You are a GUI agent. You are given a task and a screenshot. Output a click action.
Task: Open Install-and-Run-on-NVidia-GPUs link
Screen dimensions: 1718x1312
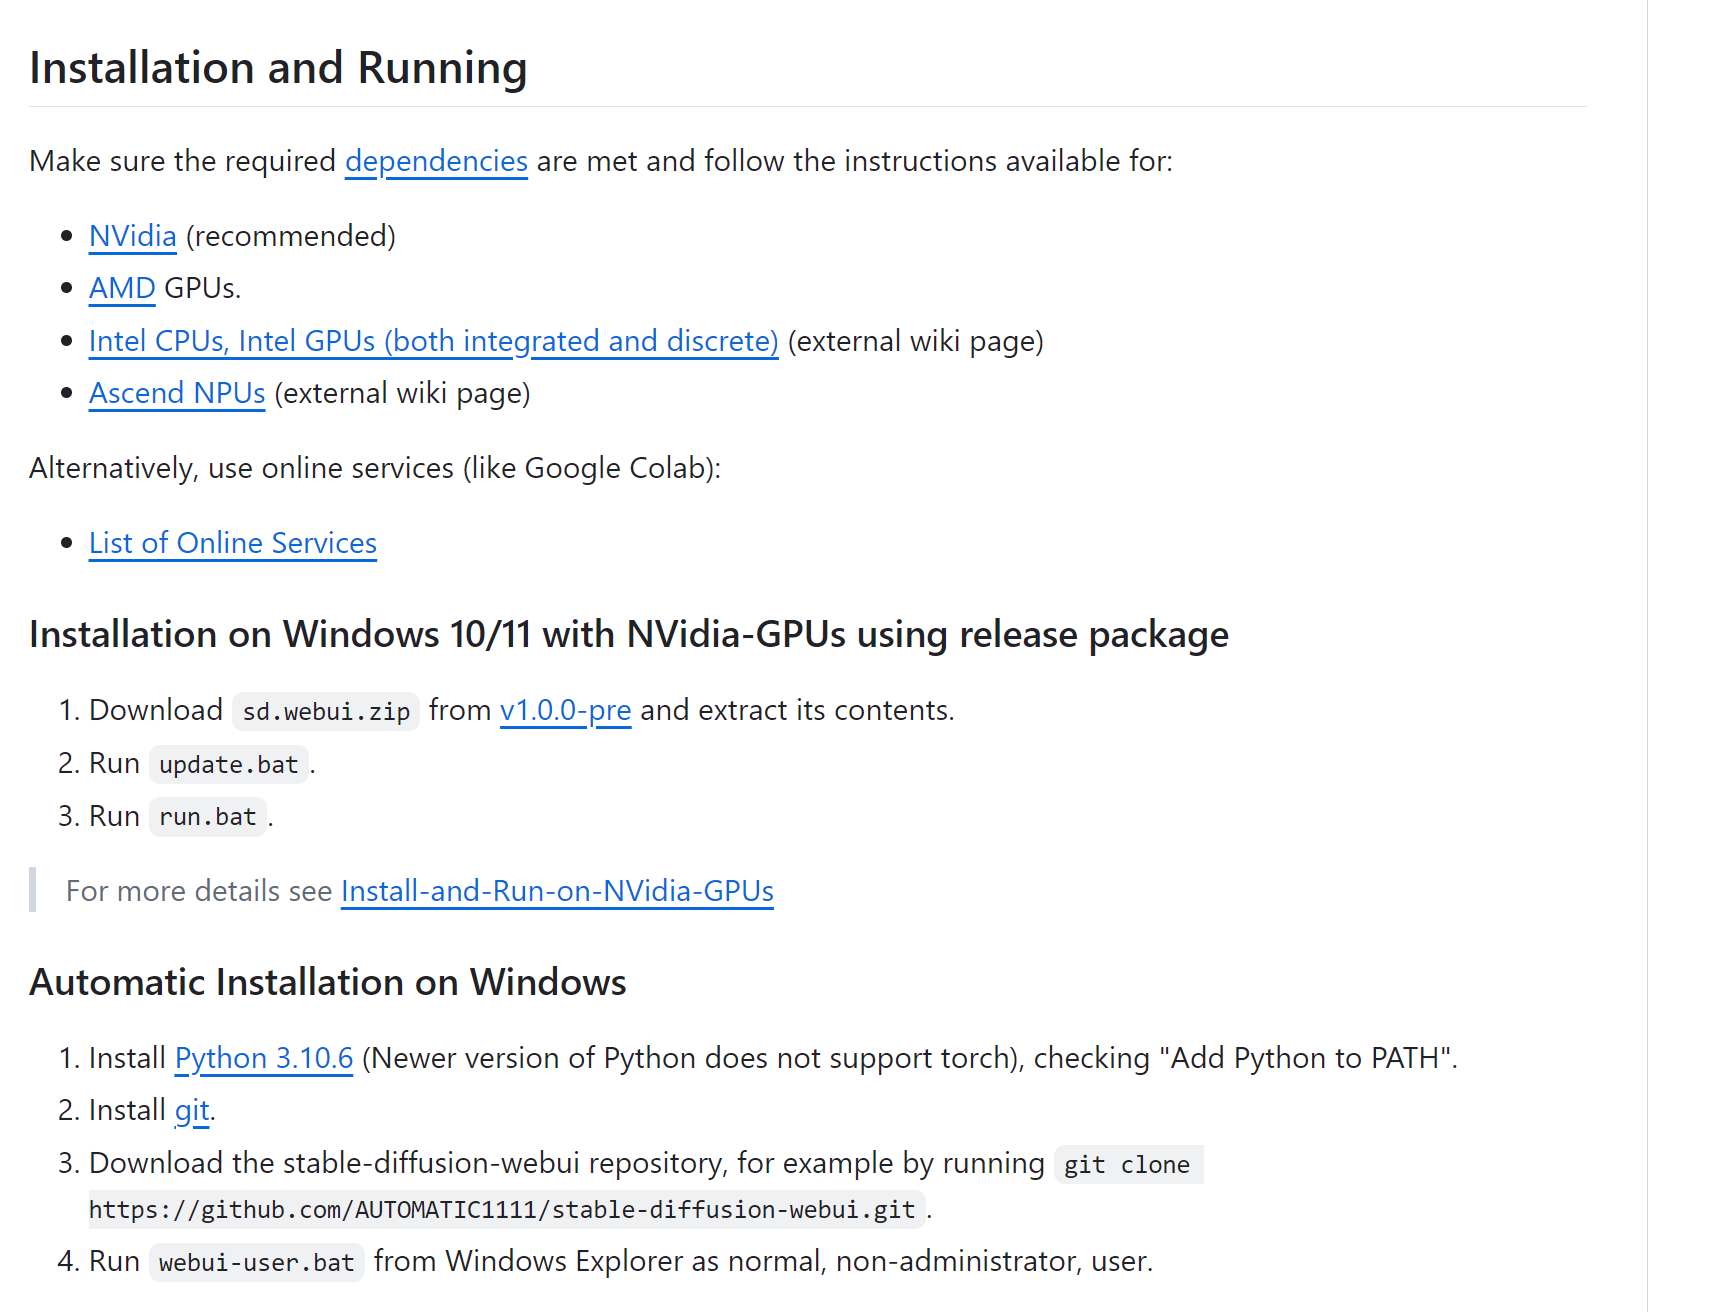557,891
